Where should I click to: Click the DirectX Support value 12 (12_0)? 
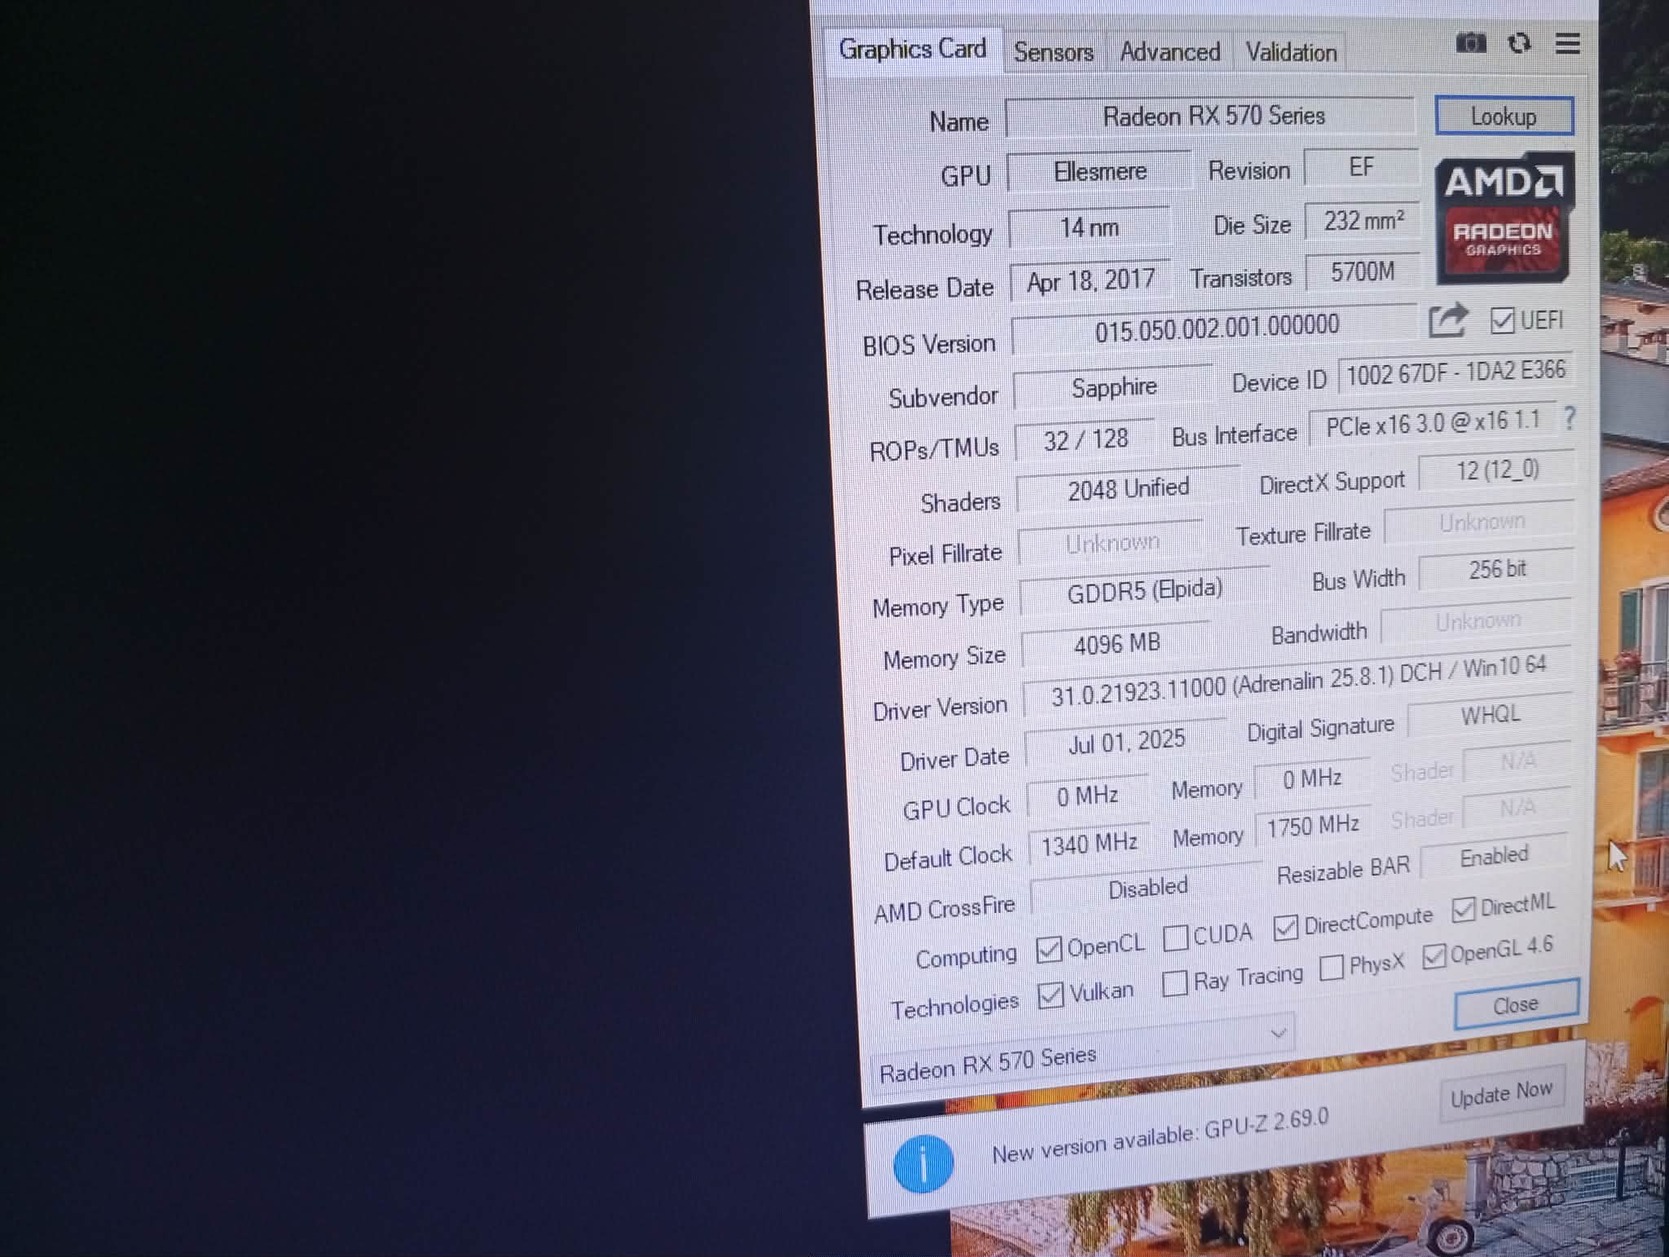click(x=1496, y=471)
